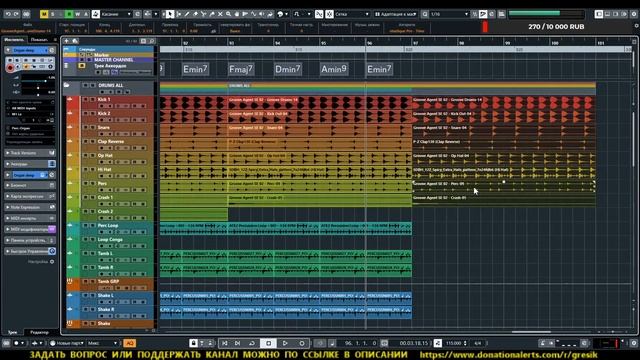Select the Dmin7 chord event

[x=287, y=69]
